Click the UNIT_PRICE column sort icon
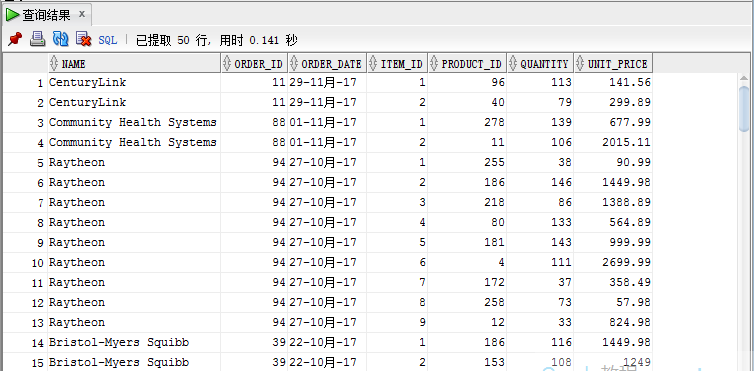 (581, 63)
